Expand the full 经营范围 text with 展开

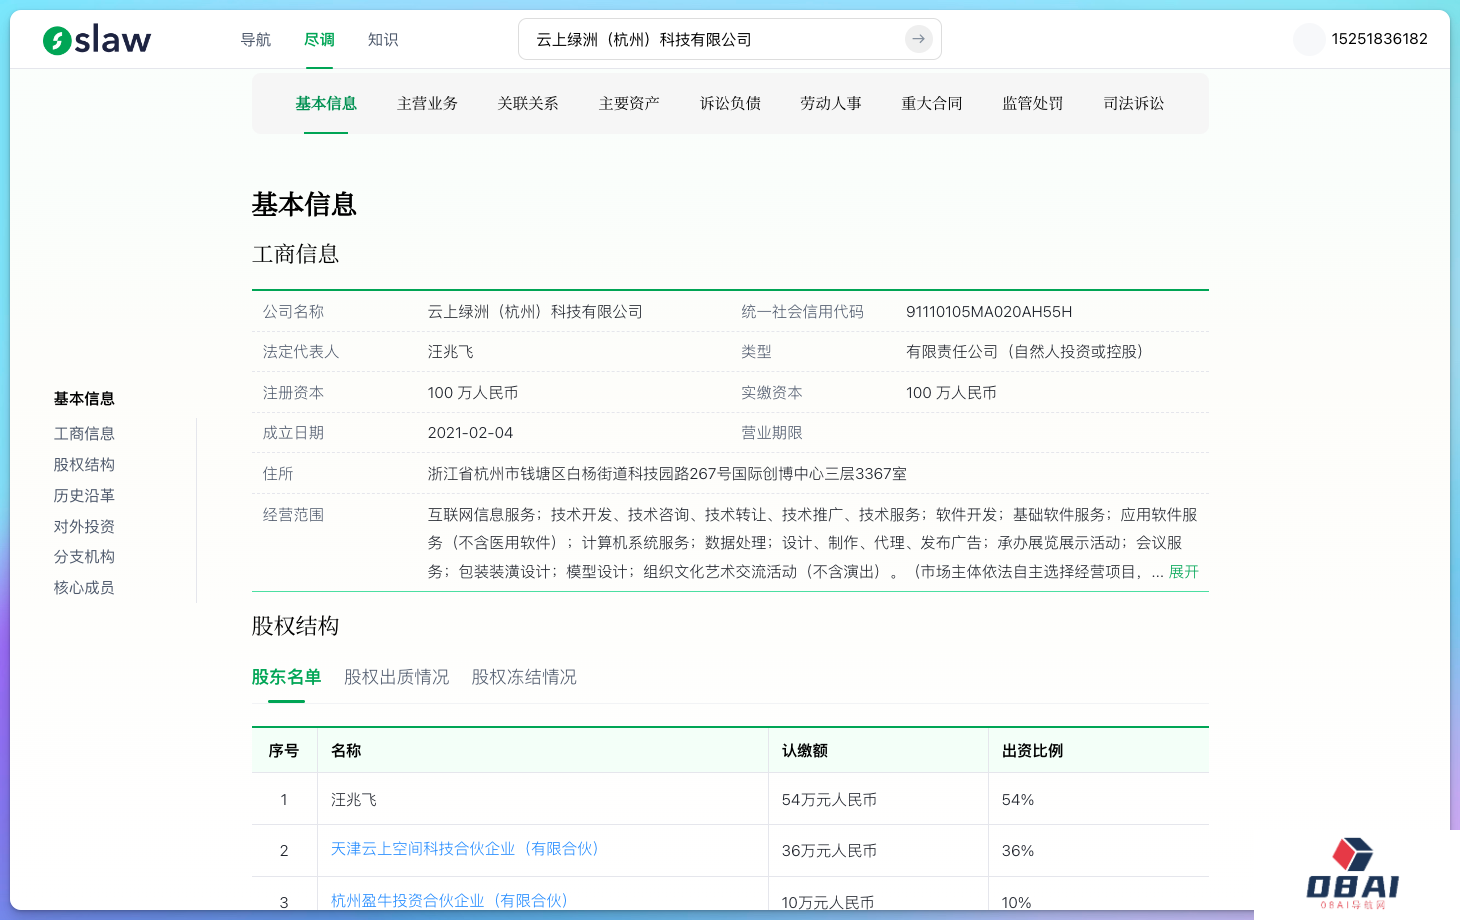click(x=1183, y=572)
